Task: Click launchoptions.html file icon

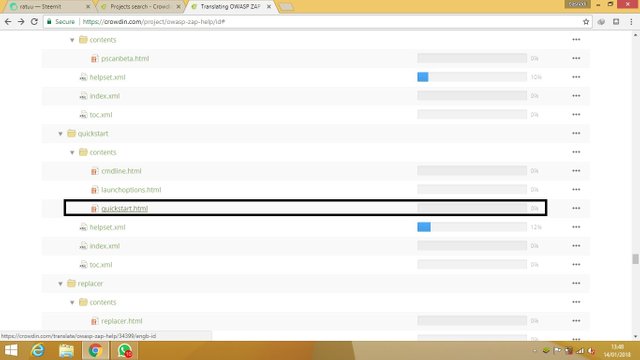Action: [x=94, y=190]
